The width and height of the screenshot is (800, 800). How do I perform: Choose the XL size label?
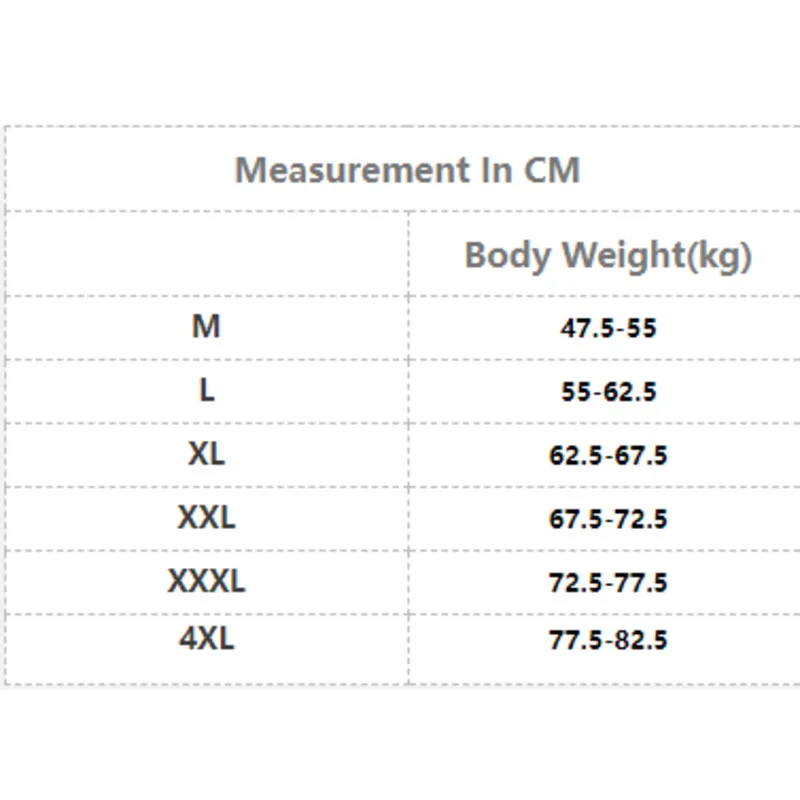pyautogui.click(x=206, y=454)
